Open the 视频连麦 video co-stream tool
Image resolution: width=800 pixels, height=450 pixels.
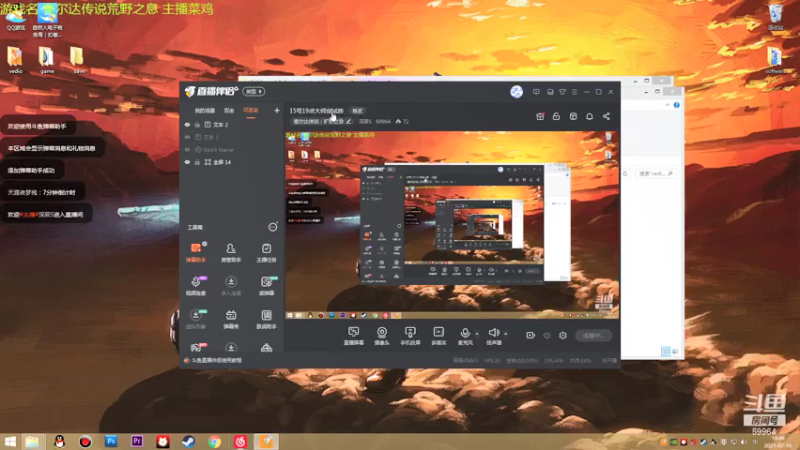tap(196, 286)
